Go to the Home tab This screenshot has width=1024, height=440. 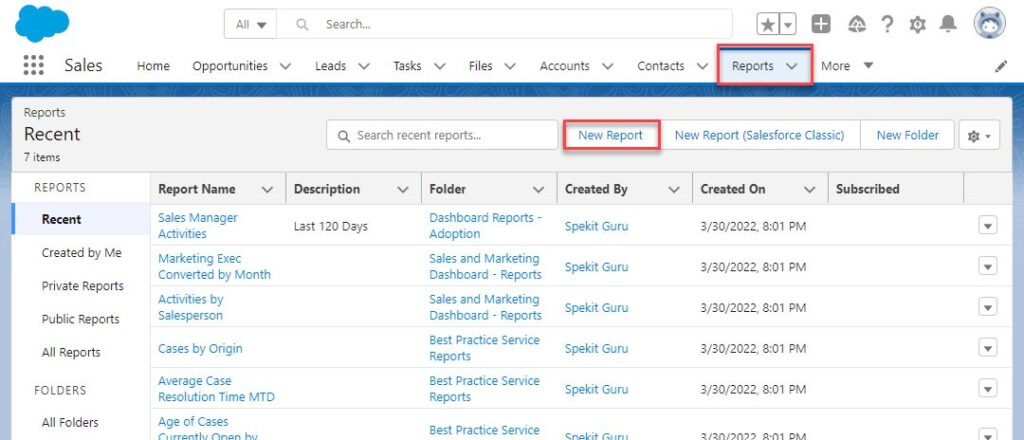point(153,66)
